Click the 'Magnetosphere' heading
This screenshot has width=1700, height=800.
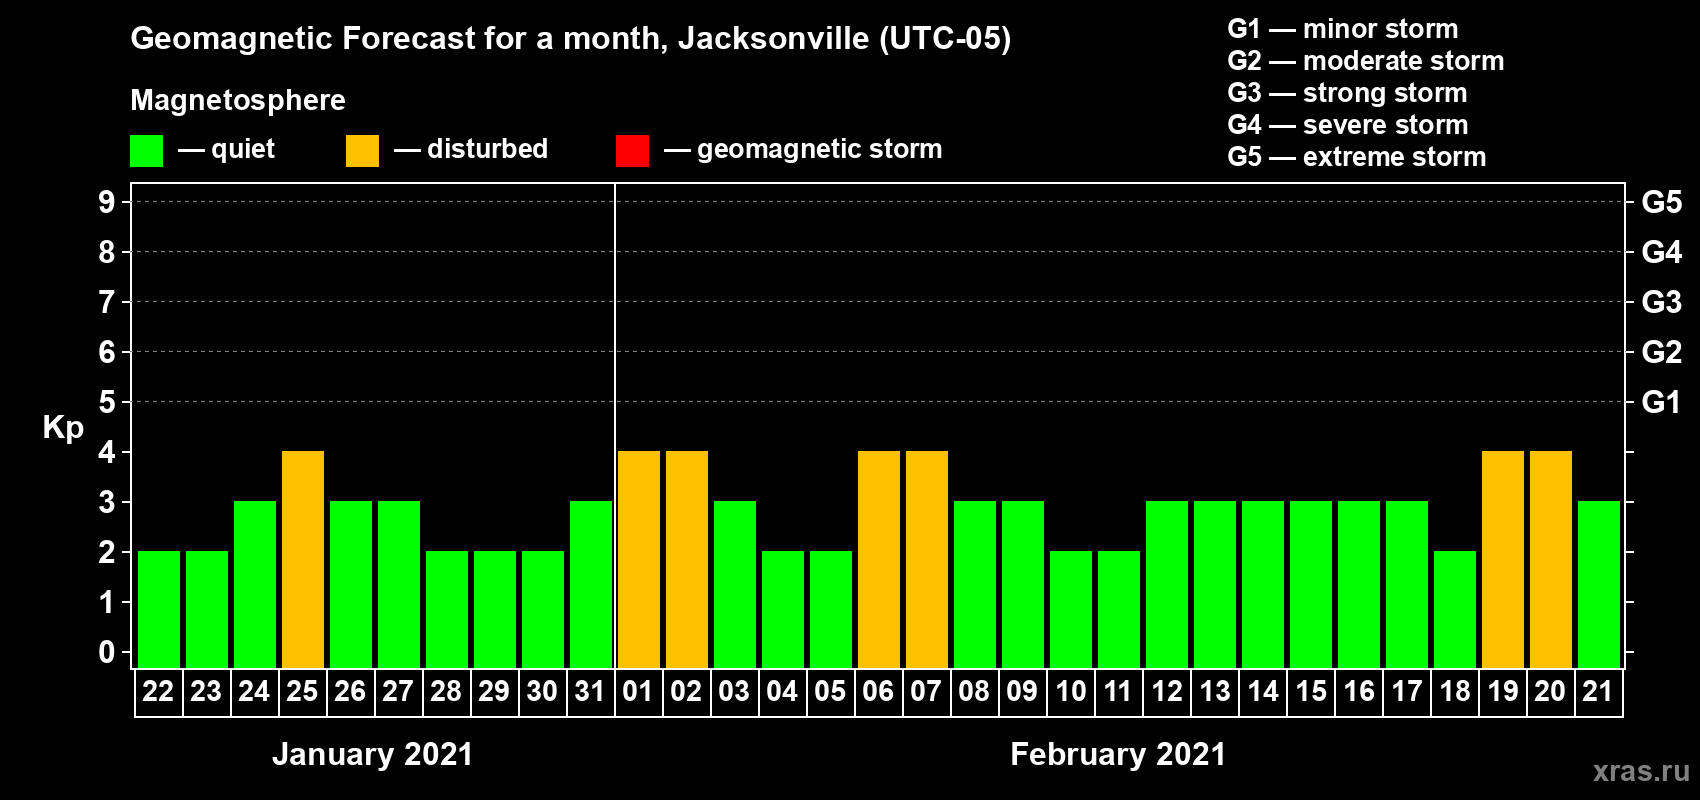coord(238,100)
